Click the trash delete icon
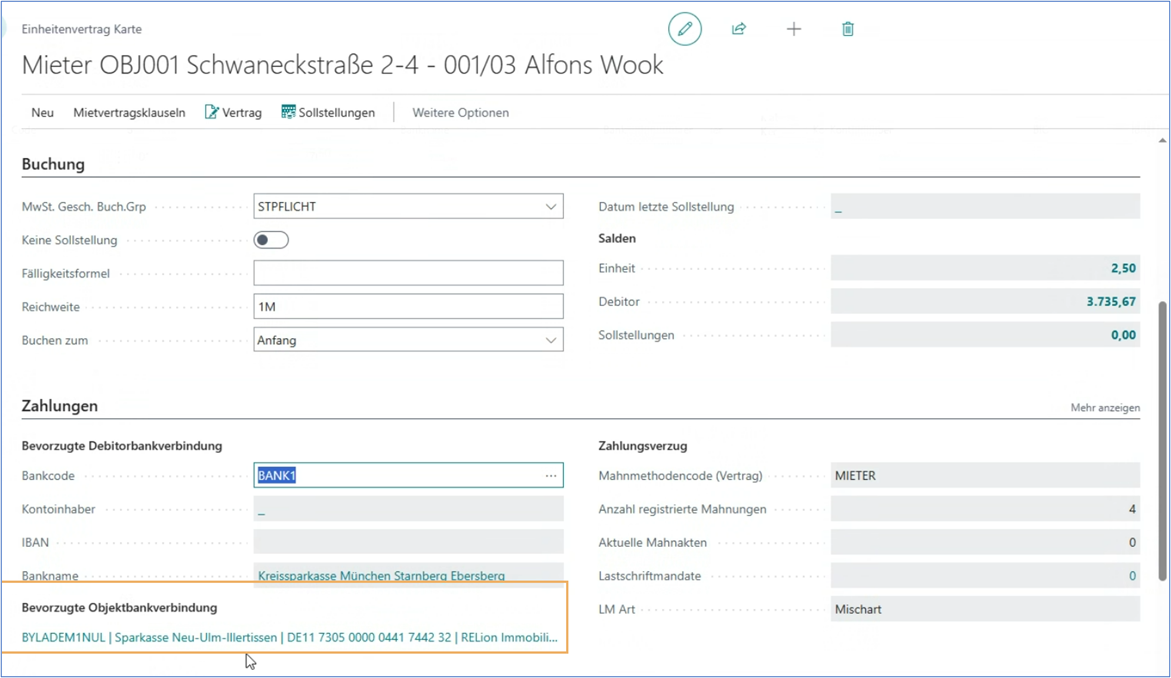The height and width of the screenshot is (678, 1171). pyautogui.click(x=848, y=29)
